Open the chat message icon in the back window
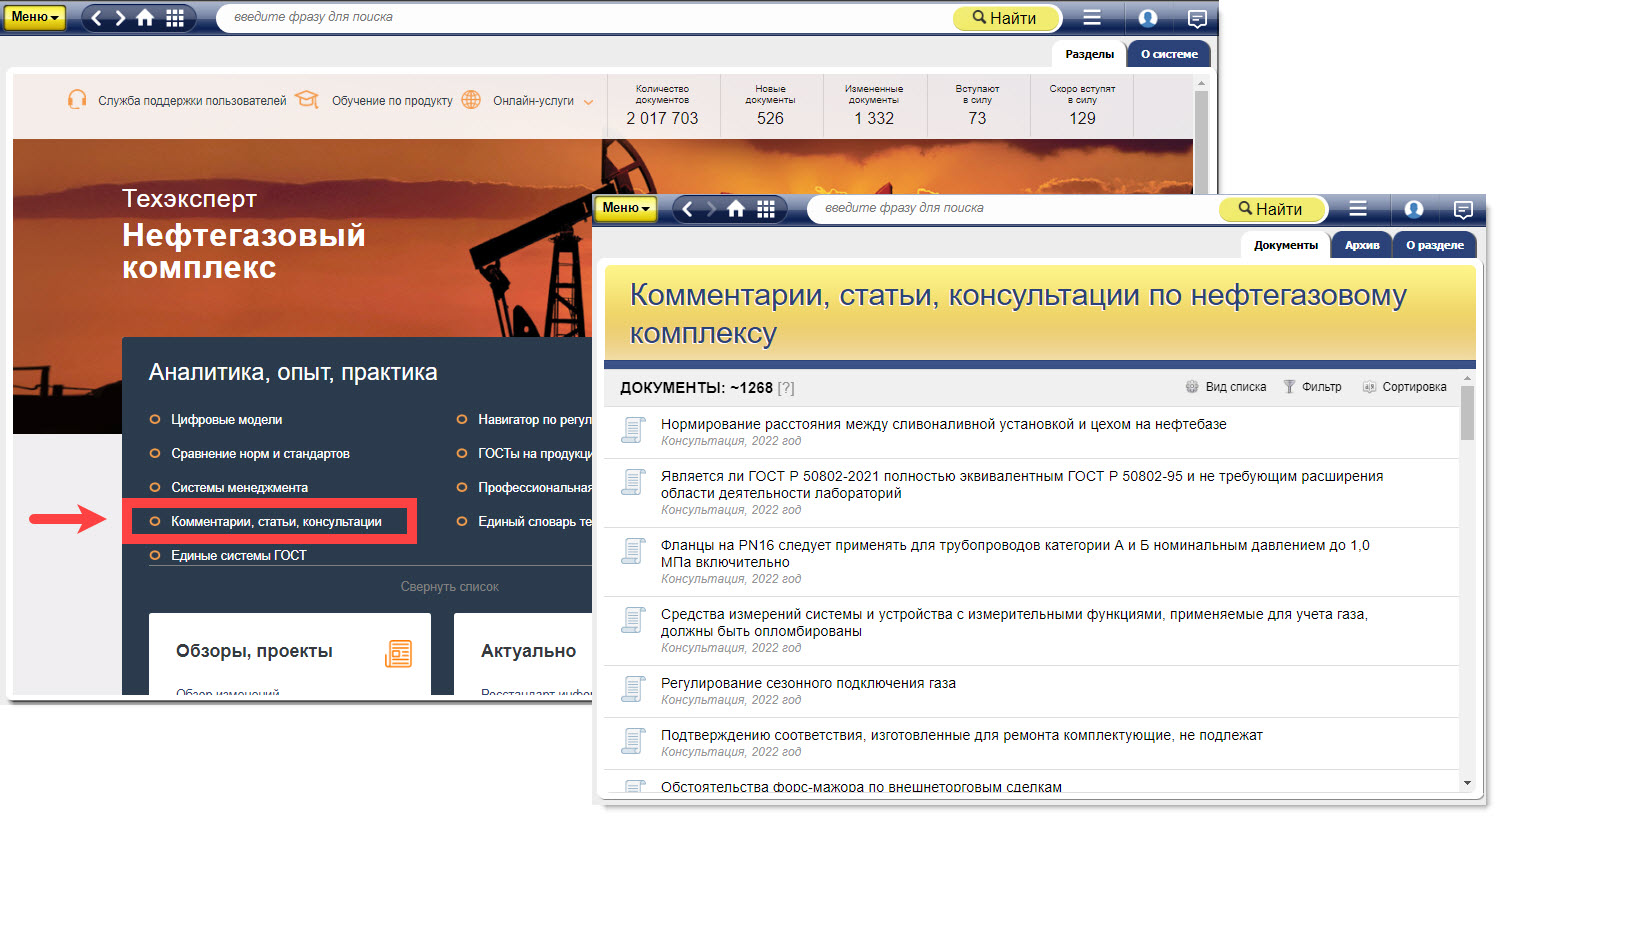Screen dimensions: 1630x925 point(1197,18)
